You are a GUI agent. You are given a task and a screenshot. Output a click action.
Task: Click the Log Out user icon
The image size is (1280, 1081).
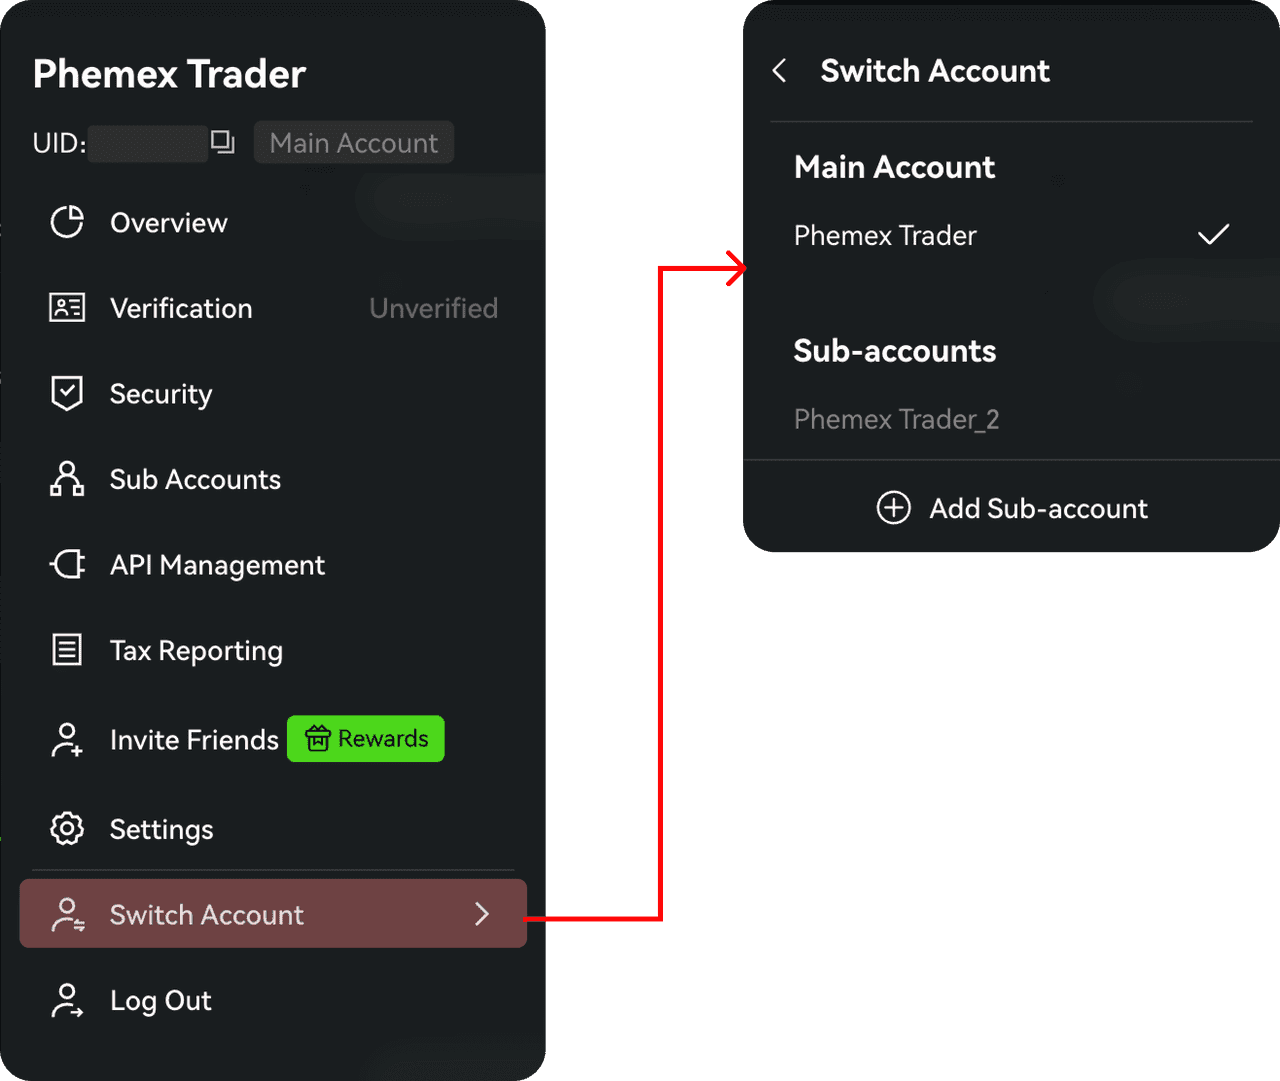(67, 1000)
